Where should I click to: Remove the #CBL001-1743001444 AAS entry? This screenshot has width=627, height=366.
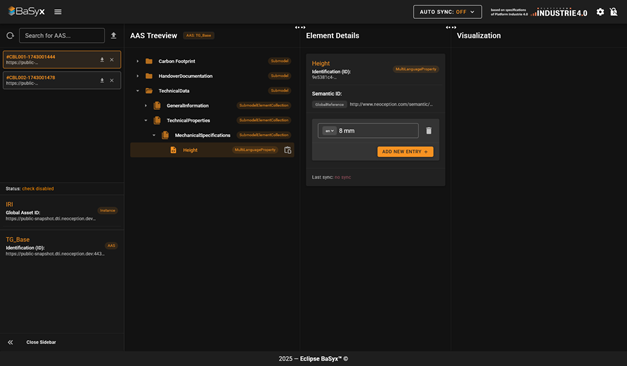(112, 60)
